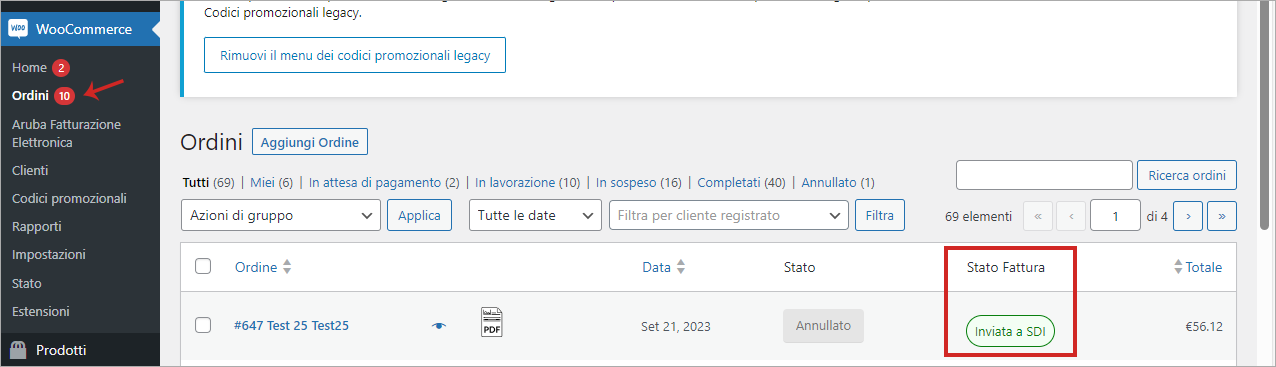Screen dimensions: 1276x367
Task: Filter orders by Completati (40) tab
Action: [x=741, y=183]
